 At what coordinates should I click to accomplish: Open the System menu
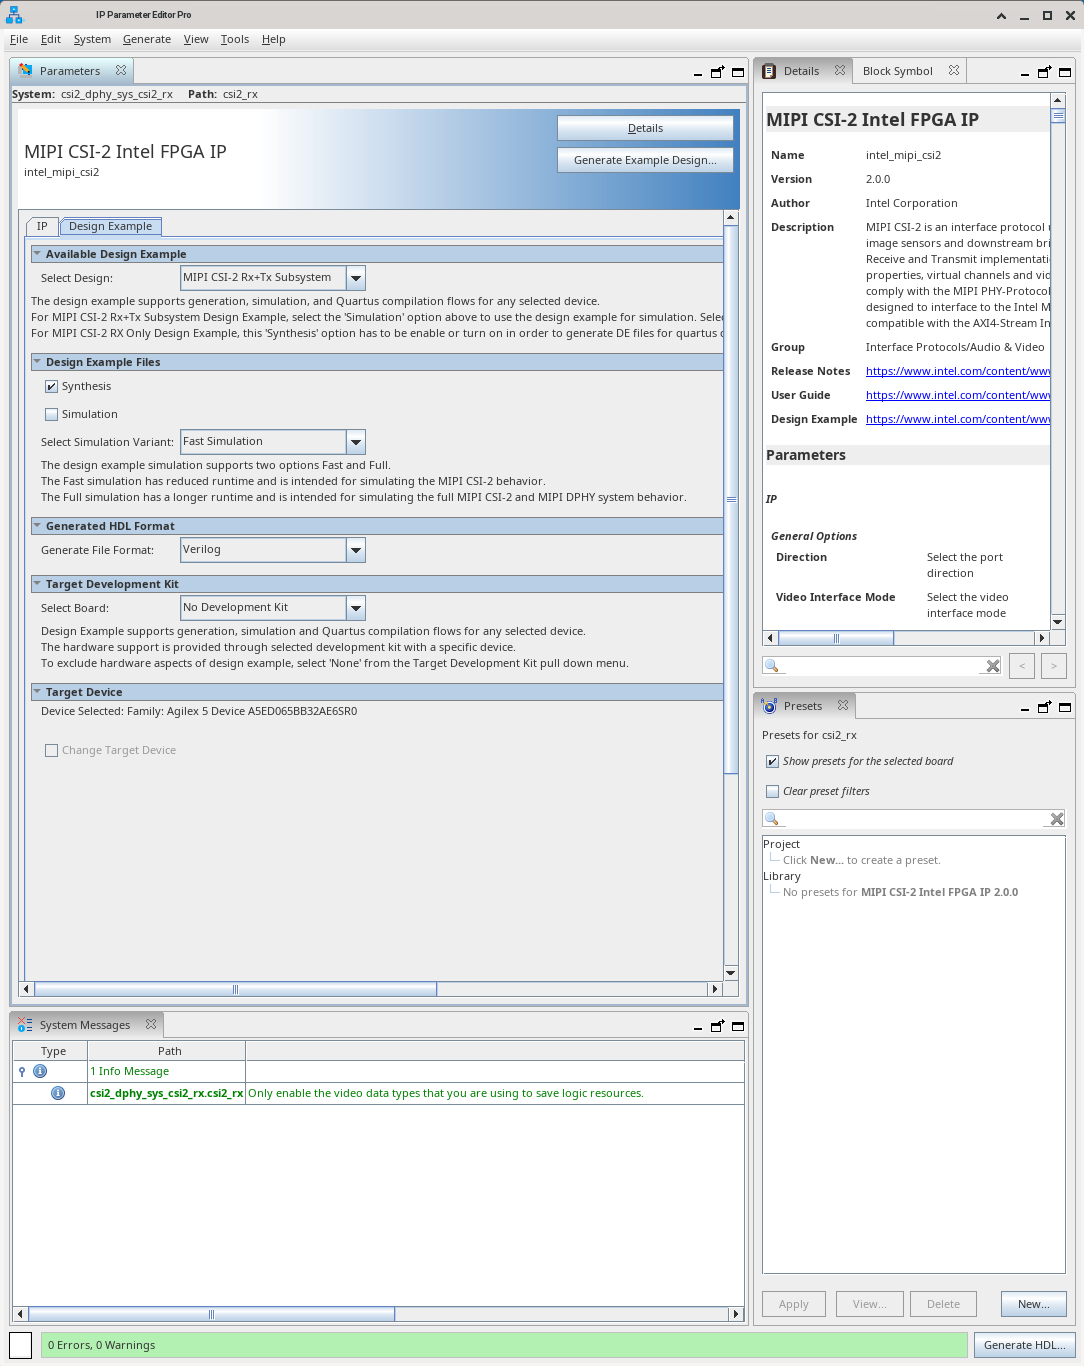[x=92, y=39]
